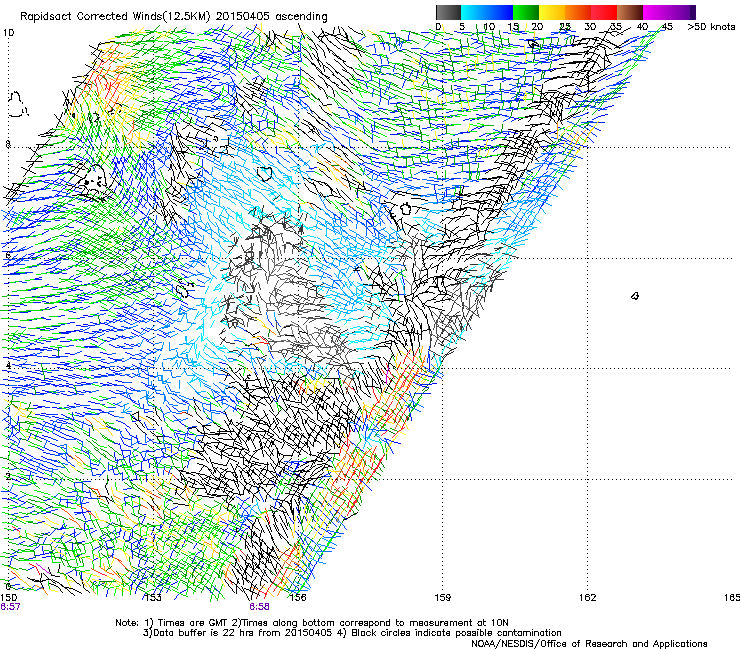This screenshot has width=740, height=650.
Task: Click the small island outline east of 162
Action: coord(635,296)
